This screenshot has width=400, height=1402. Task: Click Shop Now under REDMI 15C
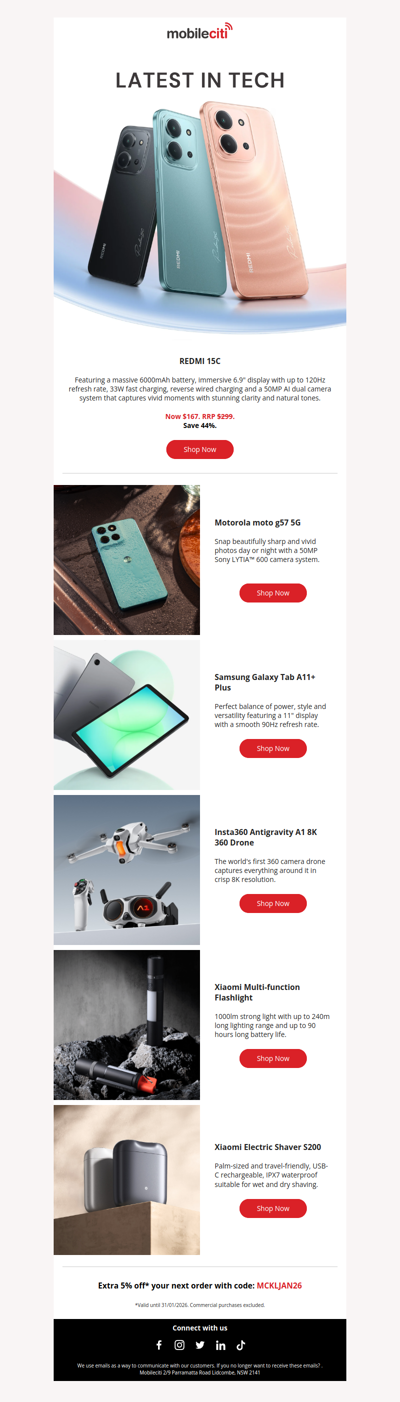click(x=200, y=449)
